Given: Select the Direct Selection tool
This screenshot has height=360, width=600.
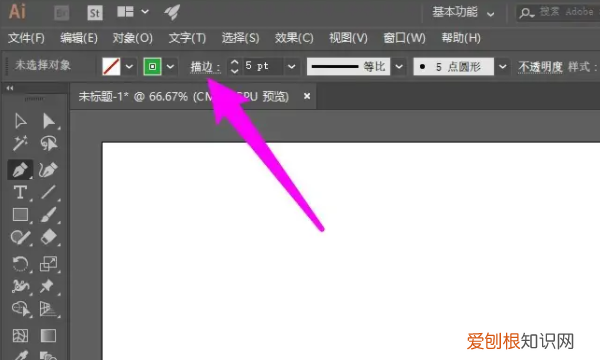Looking at the screenshot, I should pyautogui.click(x=49, y=121).
